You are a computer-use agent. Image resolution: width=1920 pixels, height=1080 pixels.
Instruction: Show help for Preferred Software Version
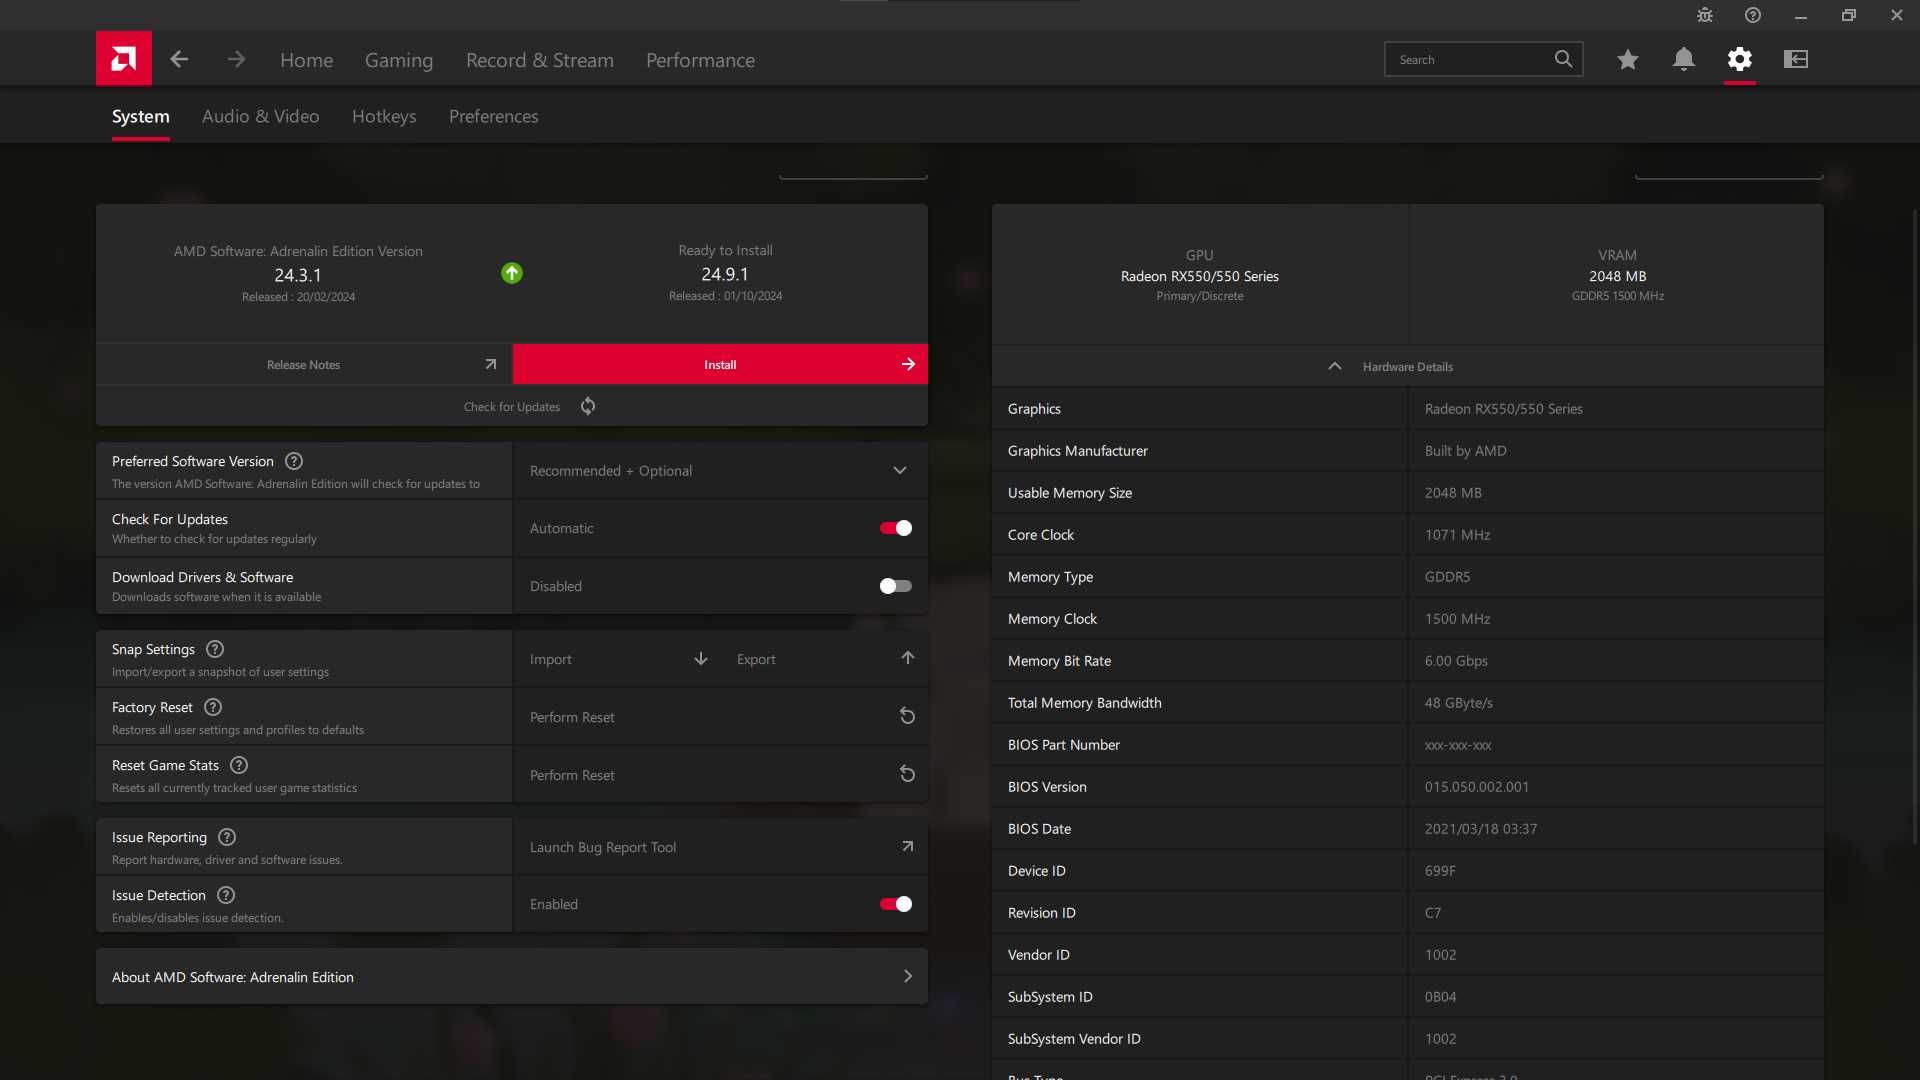(294, 461)
